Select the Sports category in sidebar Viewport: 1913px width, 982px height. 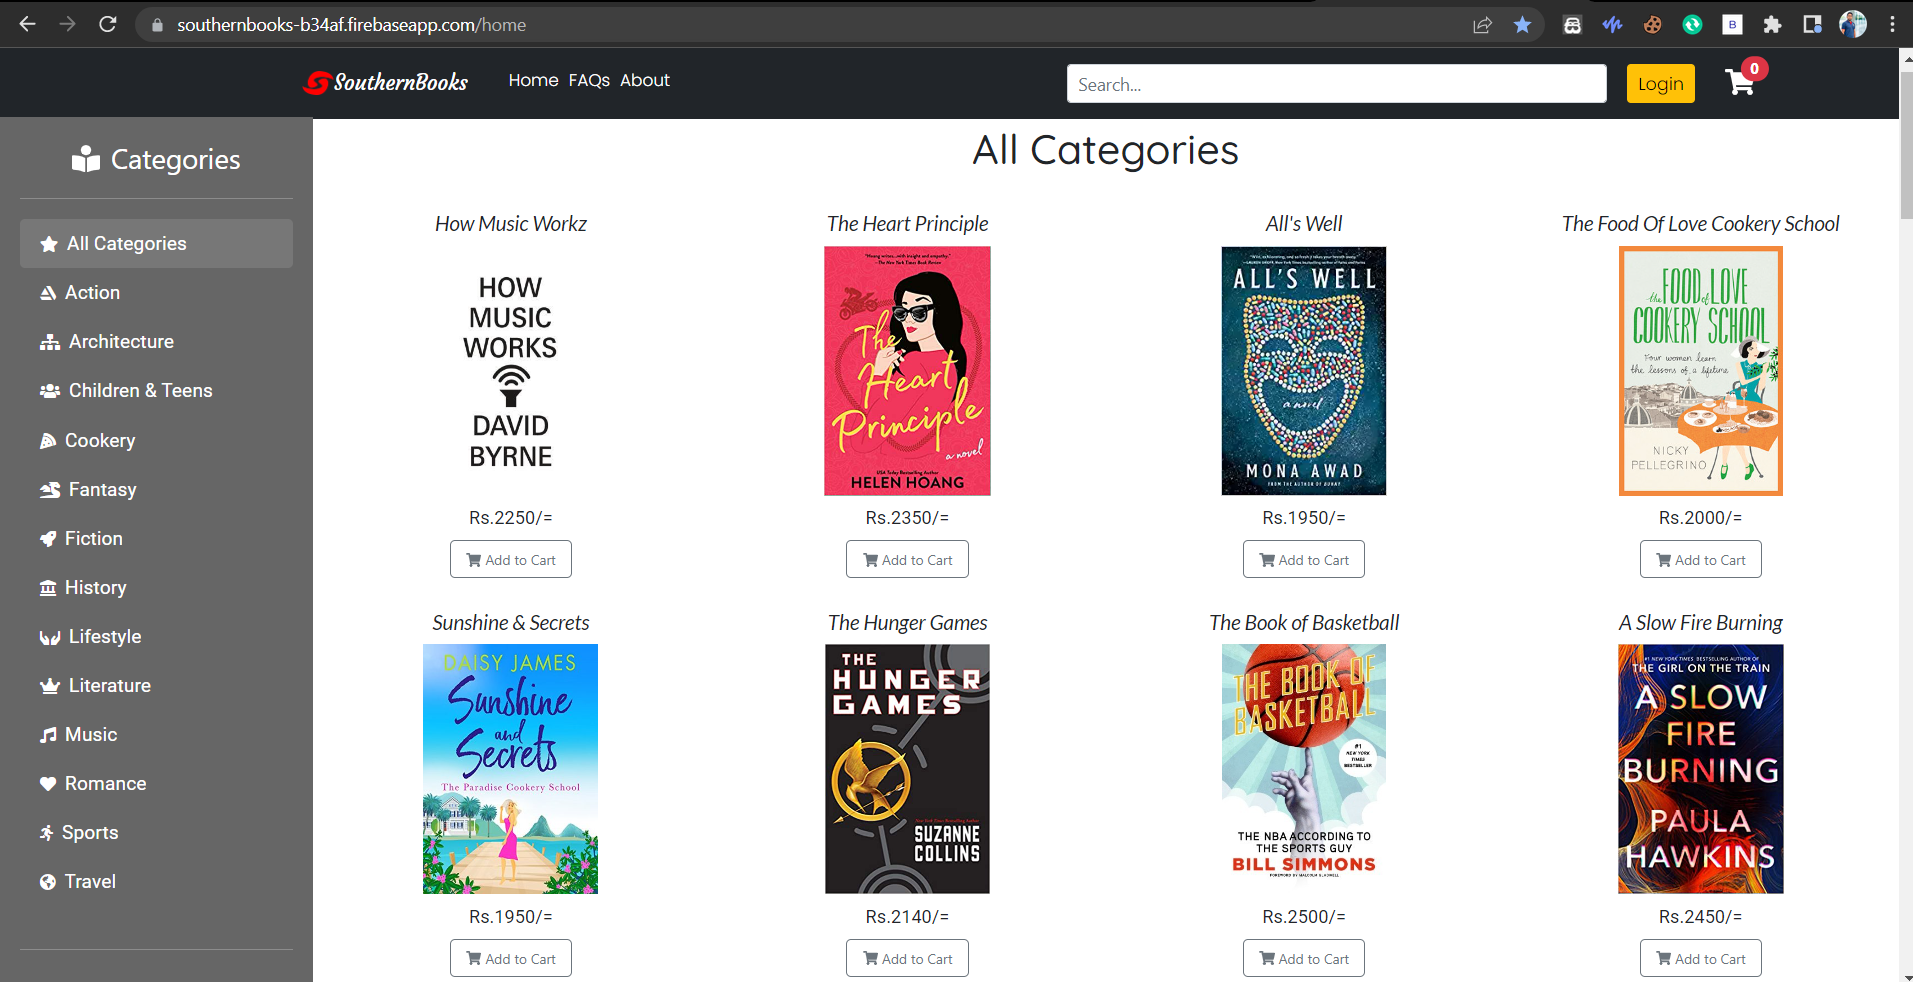coord(90,832)
